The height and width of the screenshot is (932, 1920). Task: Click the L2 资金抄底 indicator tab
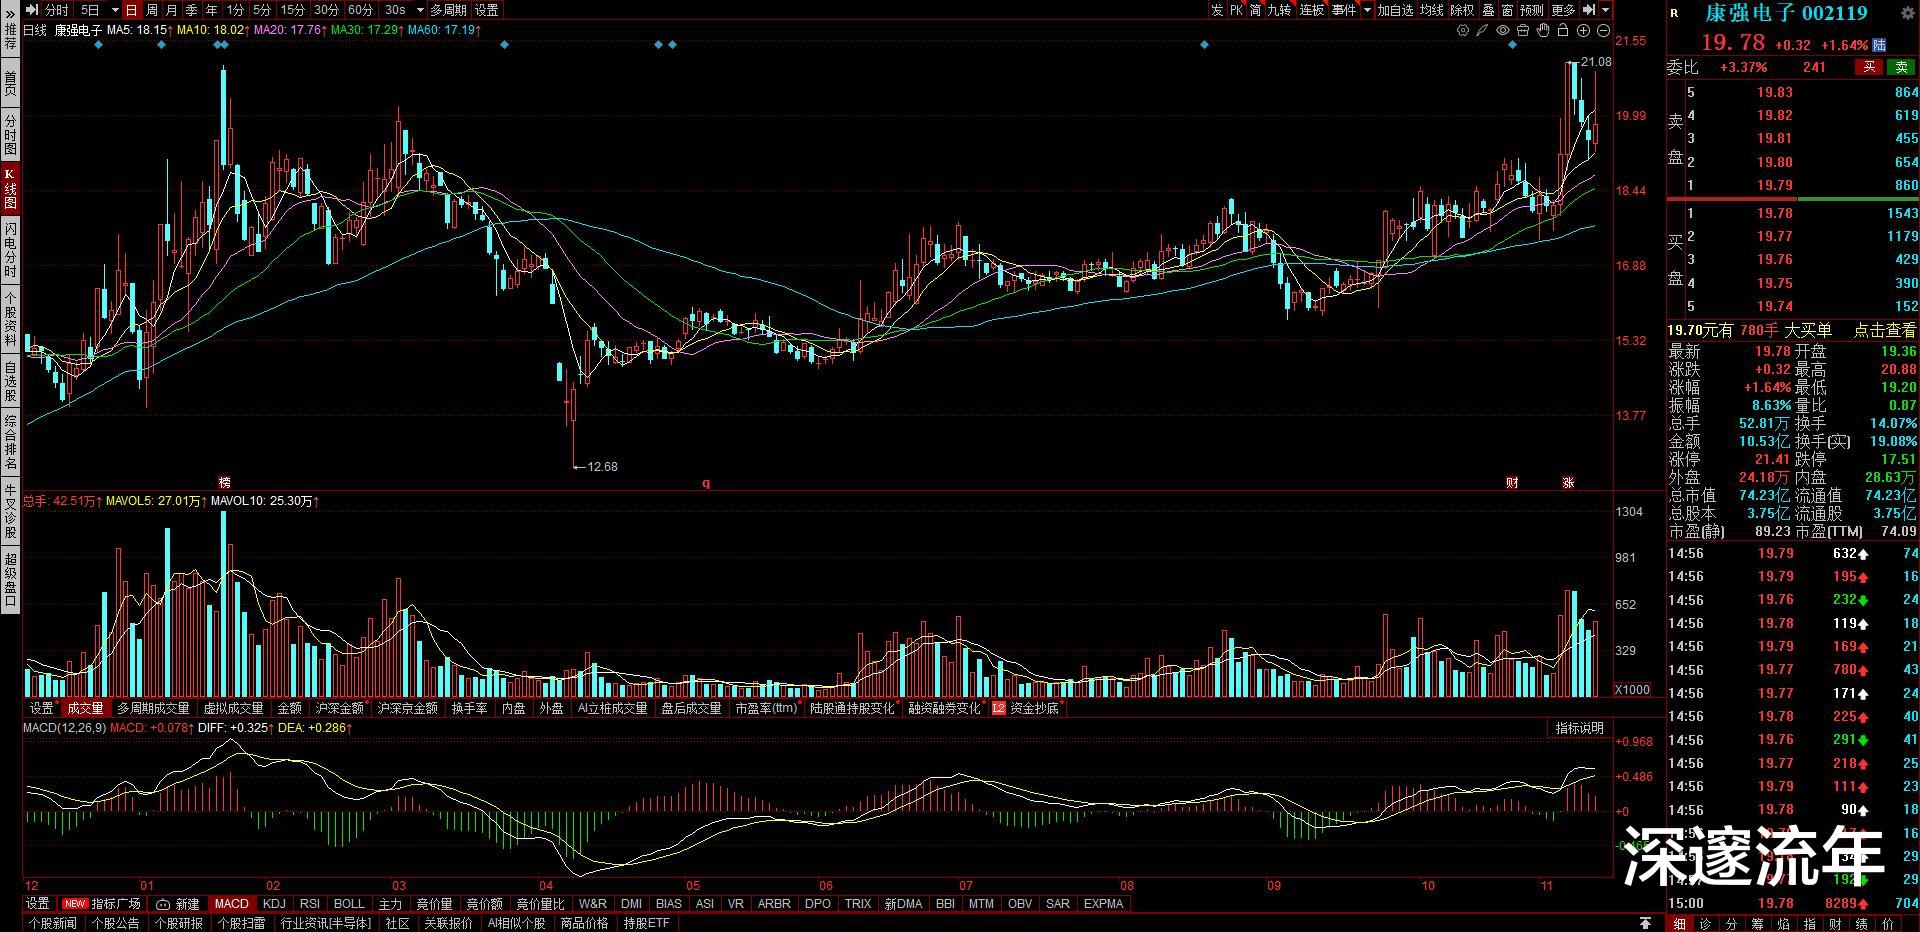click(x=1026, y=708)
